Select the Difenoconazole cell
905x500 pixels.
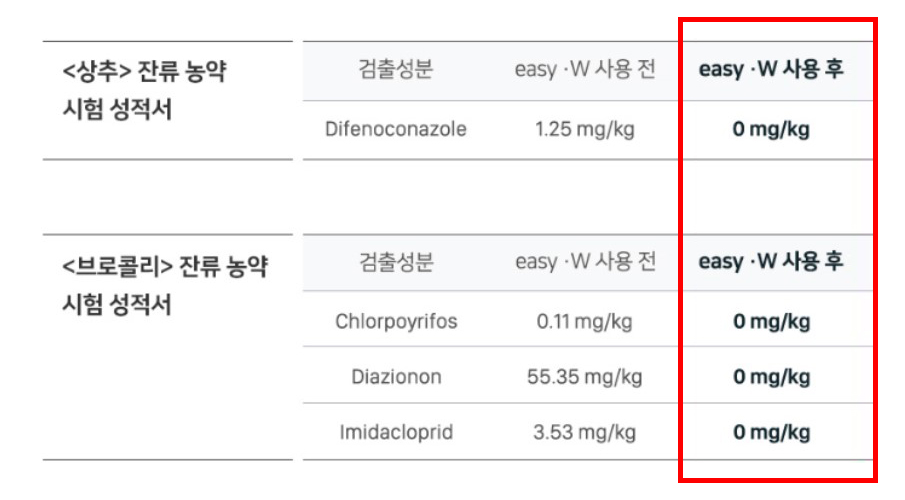point(396,129)
